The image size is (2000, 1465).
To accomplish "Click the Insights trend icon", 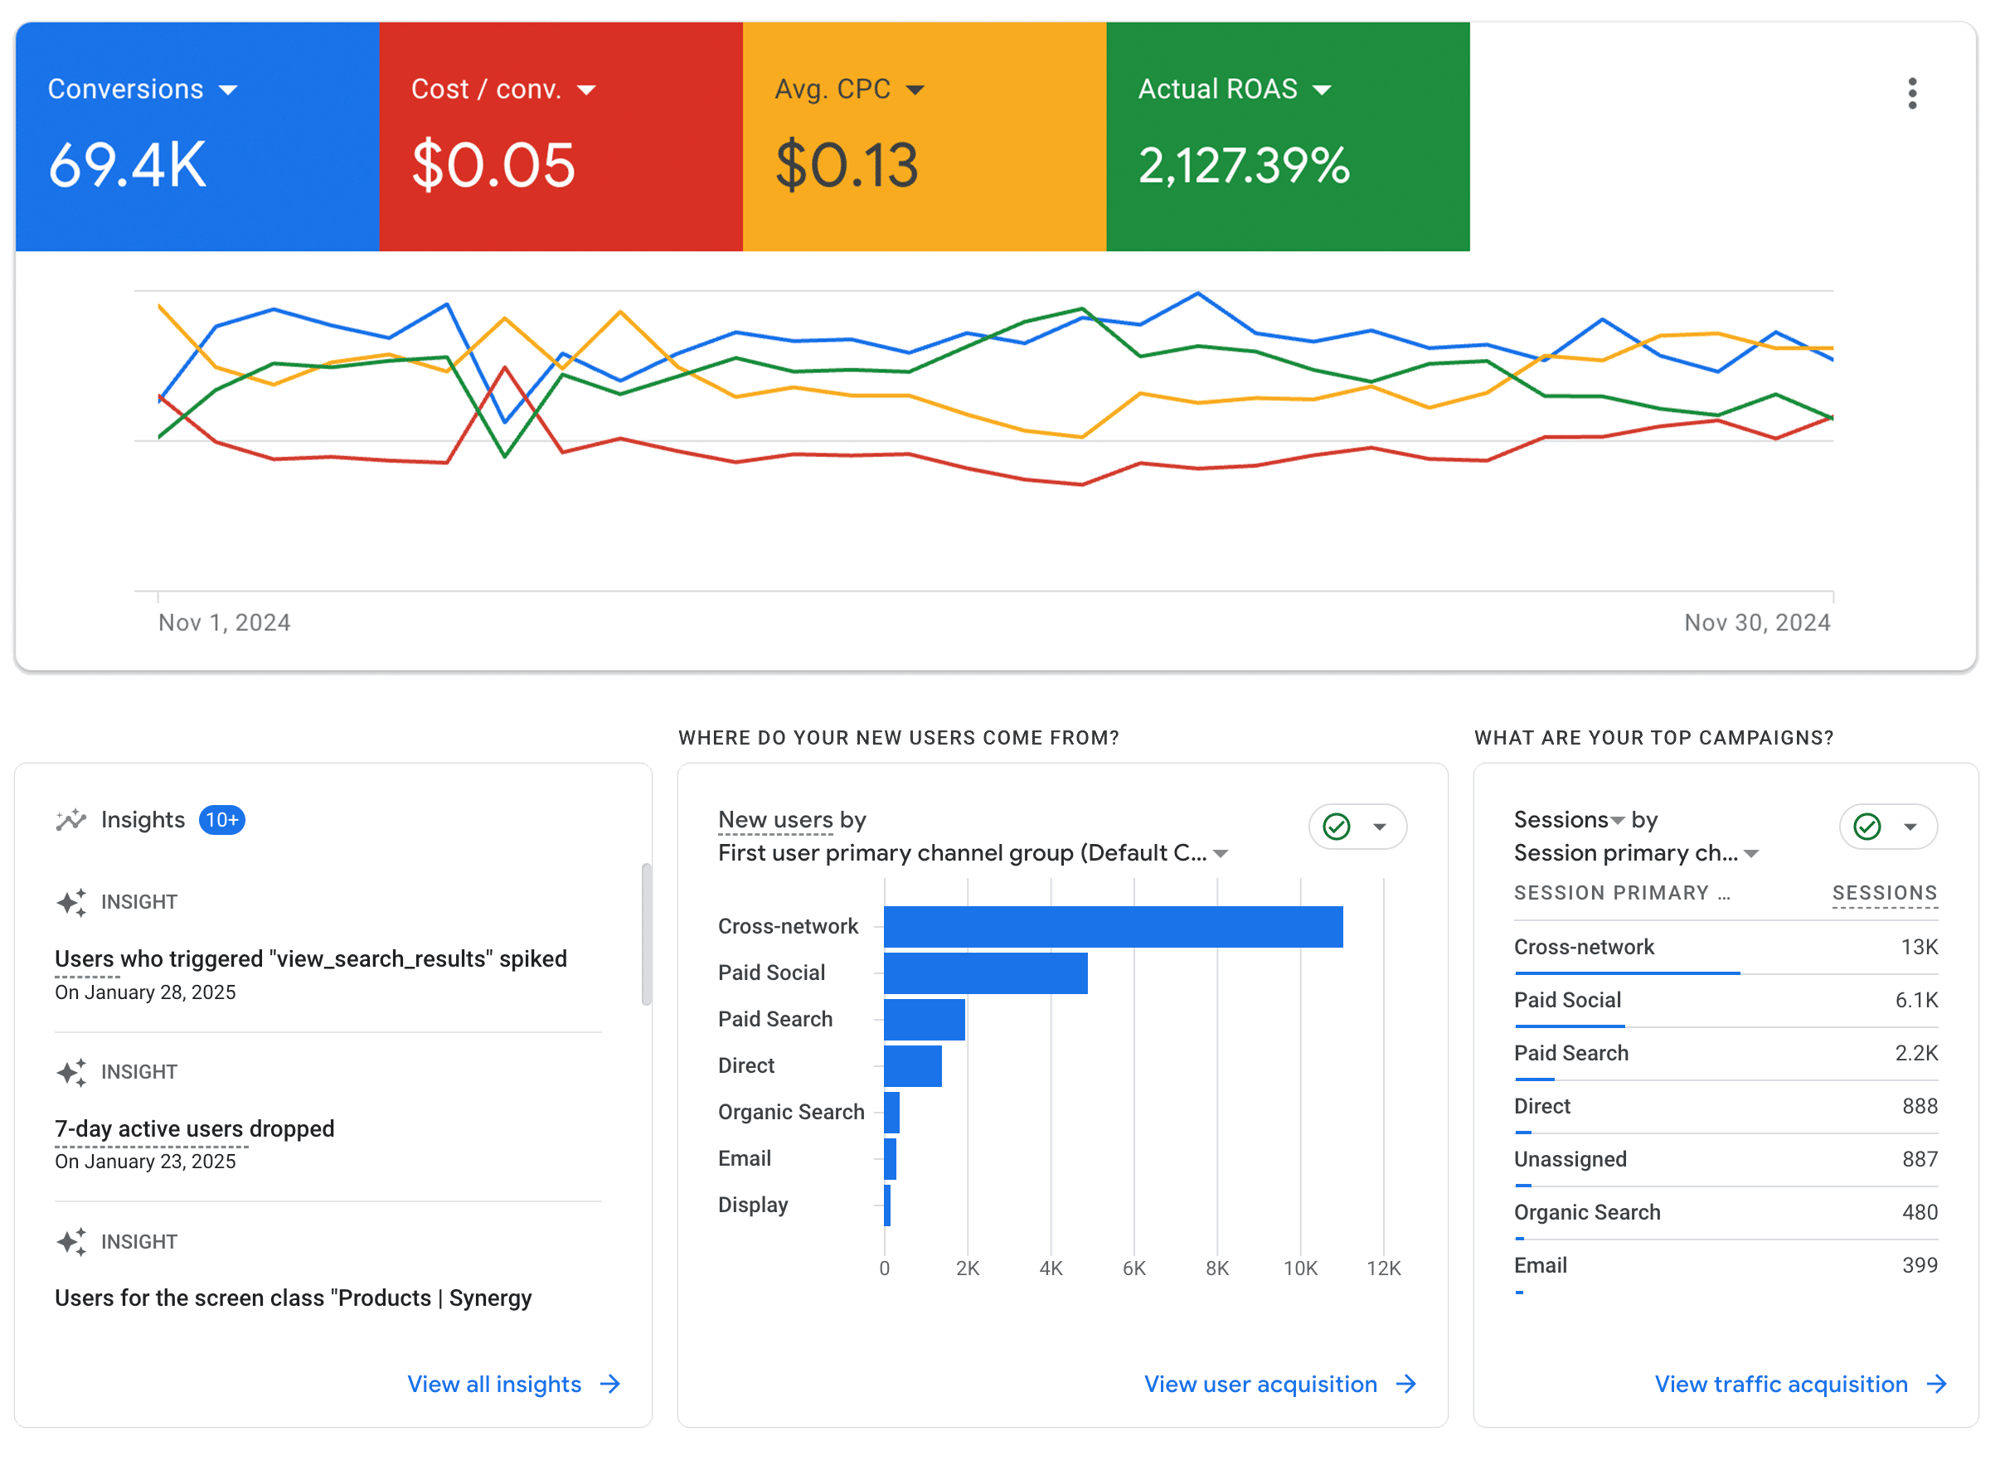I will click(71, 820).
